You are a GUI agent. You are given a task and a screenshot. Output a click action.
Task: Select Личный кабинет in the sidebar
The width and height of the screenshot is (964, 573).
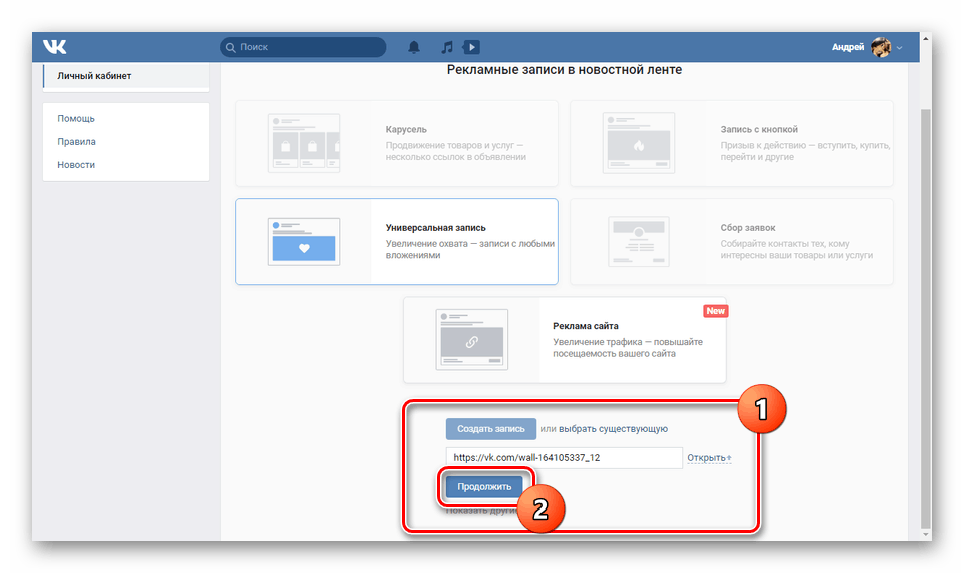pyautogui.click(x=126, y=76)
